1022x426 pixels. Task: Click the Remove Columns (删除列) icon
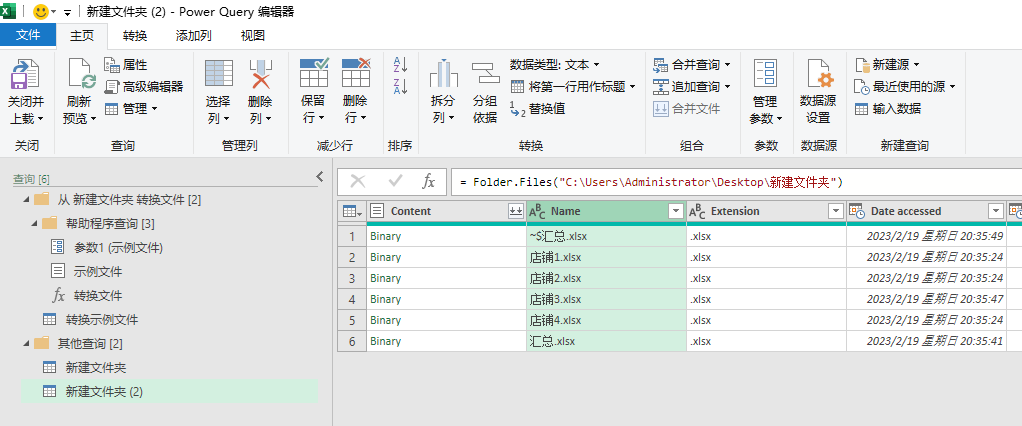260,77
